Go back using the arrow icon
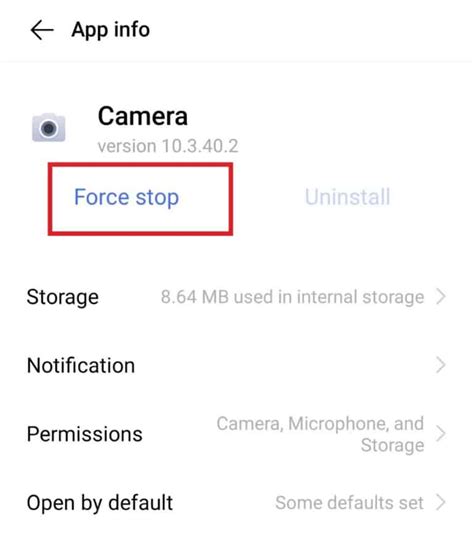Viewport: 474px width, 553px height. point(42,30)
